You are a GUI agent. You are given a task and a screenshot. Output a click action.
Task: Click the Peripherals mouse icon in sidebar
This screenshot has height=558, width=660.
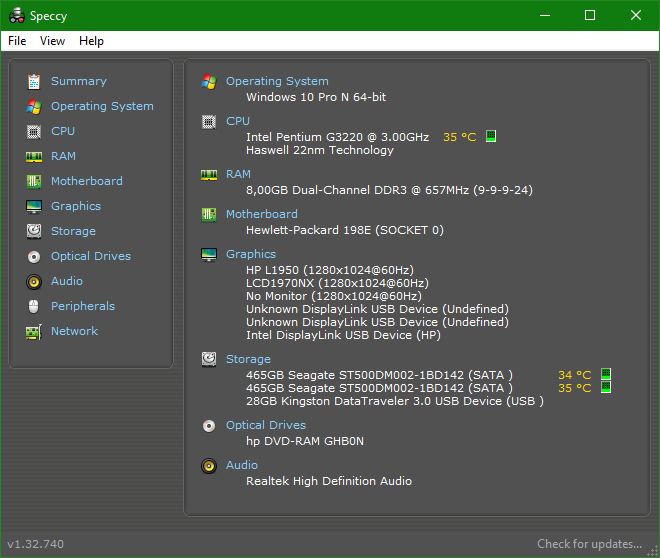pyautogui.click(x=34, y=306)
